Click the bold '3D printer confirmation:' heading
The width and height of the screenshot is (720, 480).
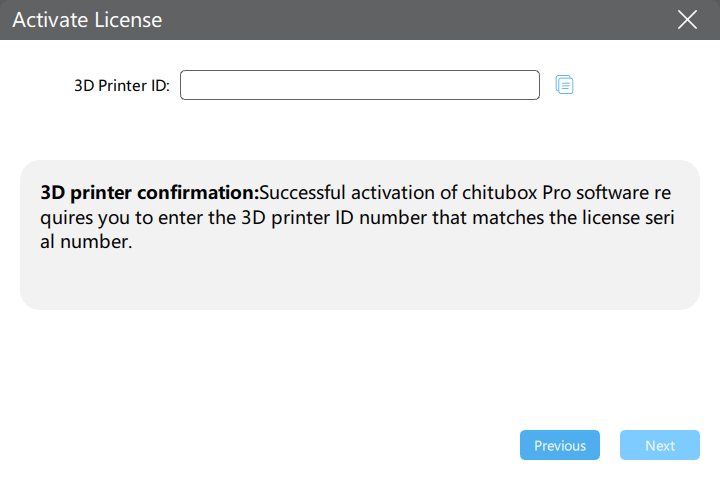click(150, 192)
